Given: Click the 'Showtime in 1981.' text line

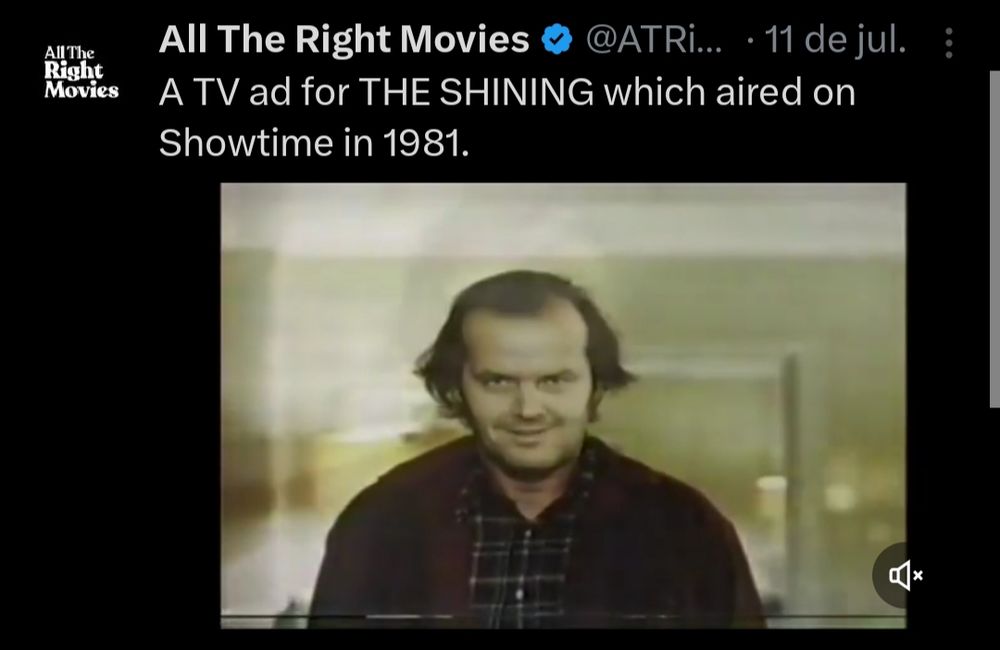Looking at the screenshot, I should coord(314,142).
